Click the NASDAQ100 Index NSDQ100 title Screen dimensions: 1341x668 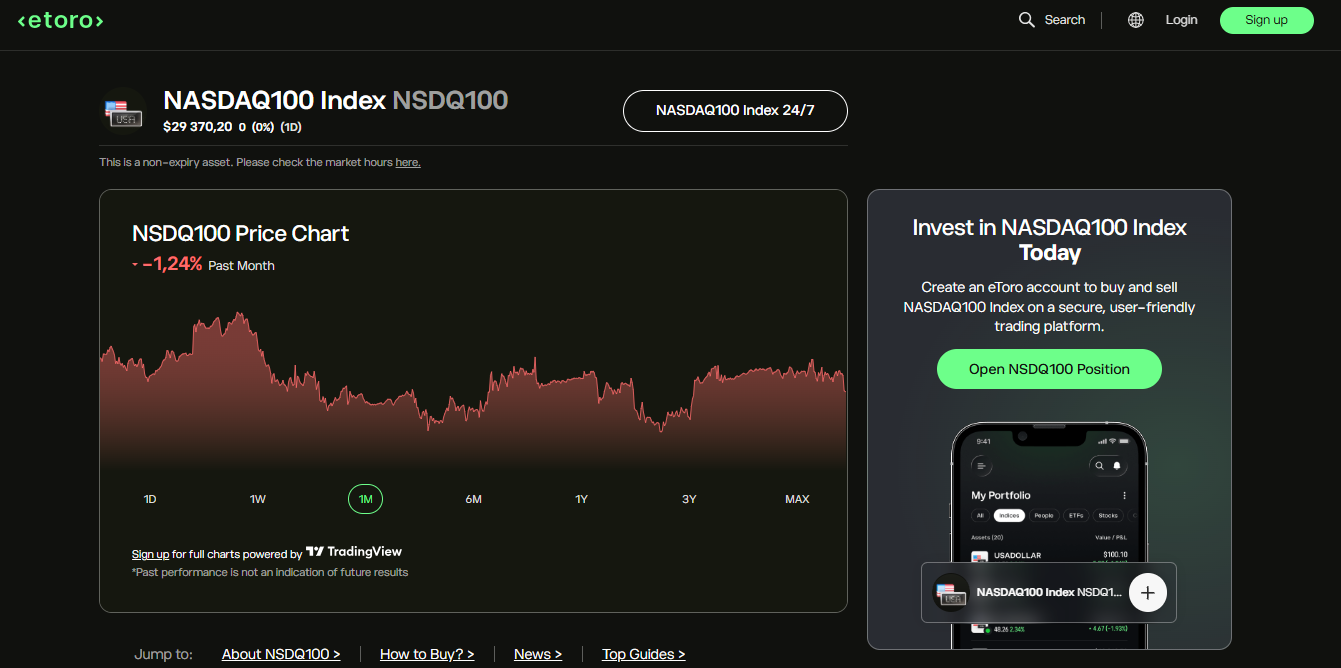[336, 100]
